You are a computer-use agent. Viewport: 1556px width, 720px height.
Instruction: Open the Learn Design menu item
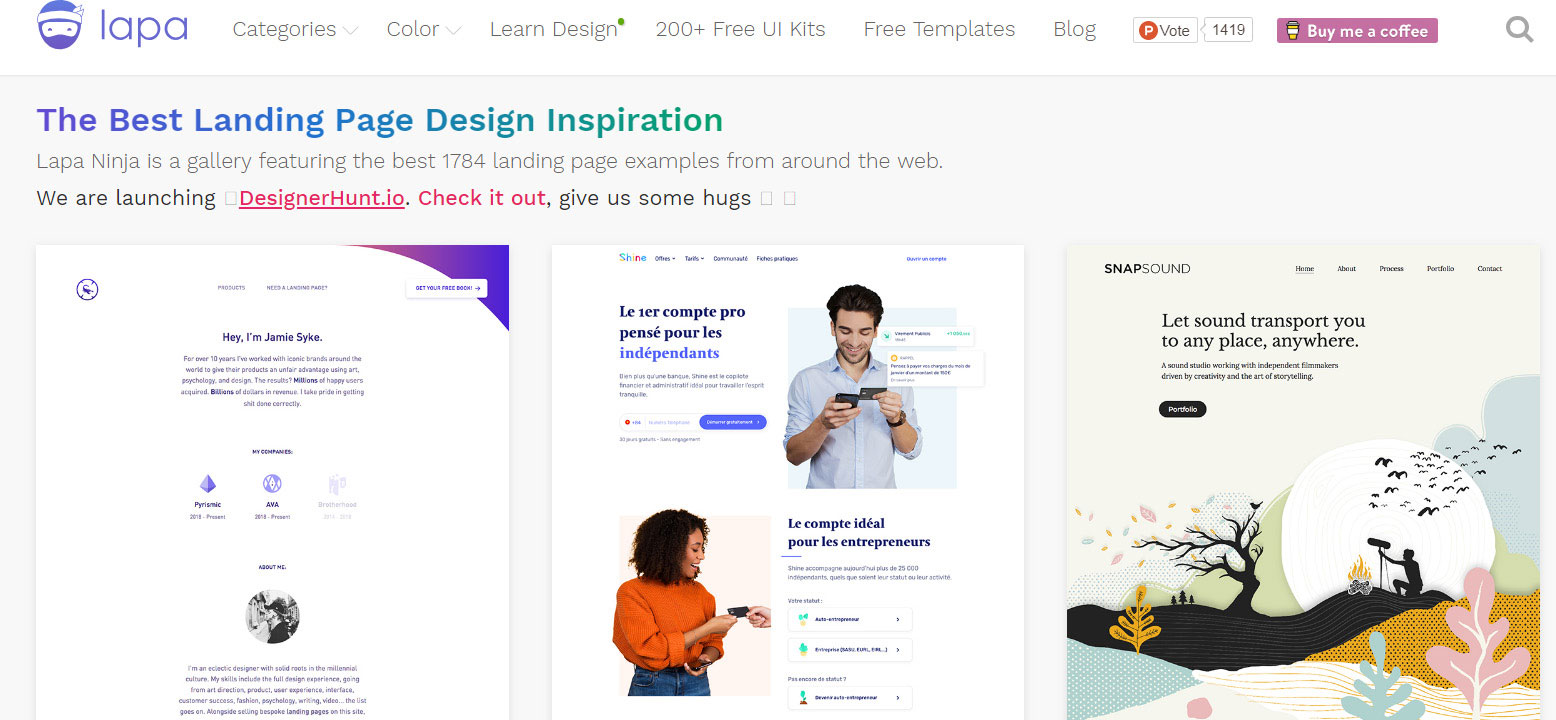point(554,30)
